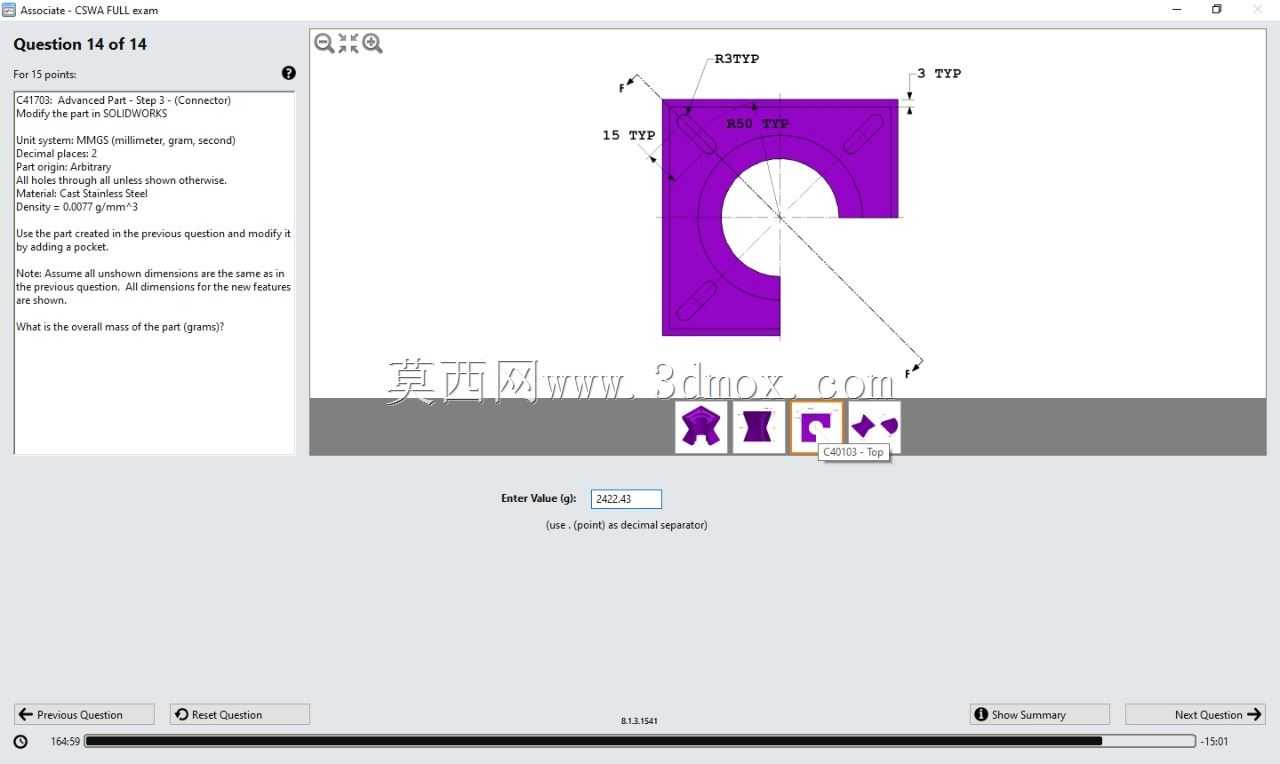Select the C40103 Top view thumbnail

point(816,427)
